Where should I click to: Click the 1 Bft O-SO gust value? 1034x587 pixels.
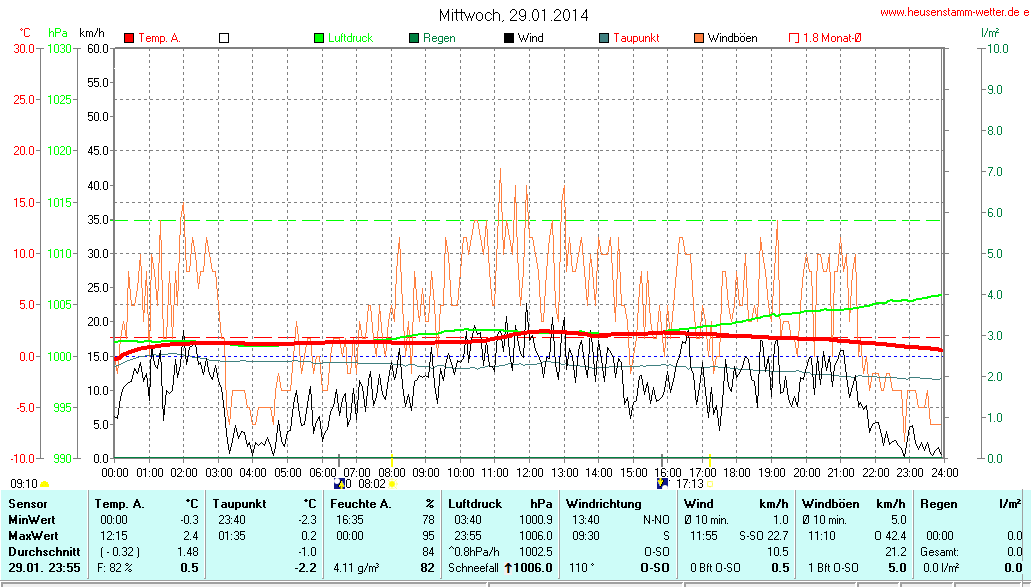pos(833,568)
